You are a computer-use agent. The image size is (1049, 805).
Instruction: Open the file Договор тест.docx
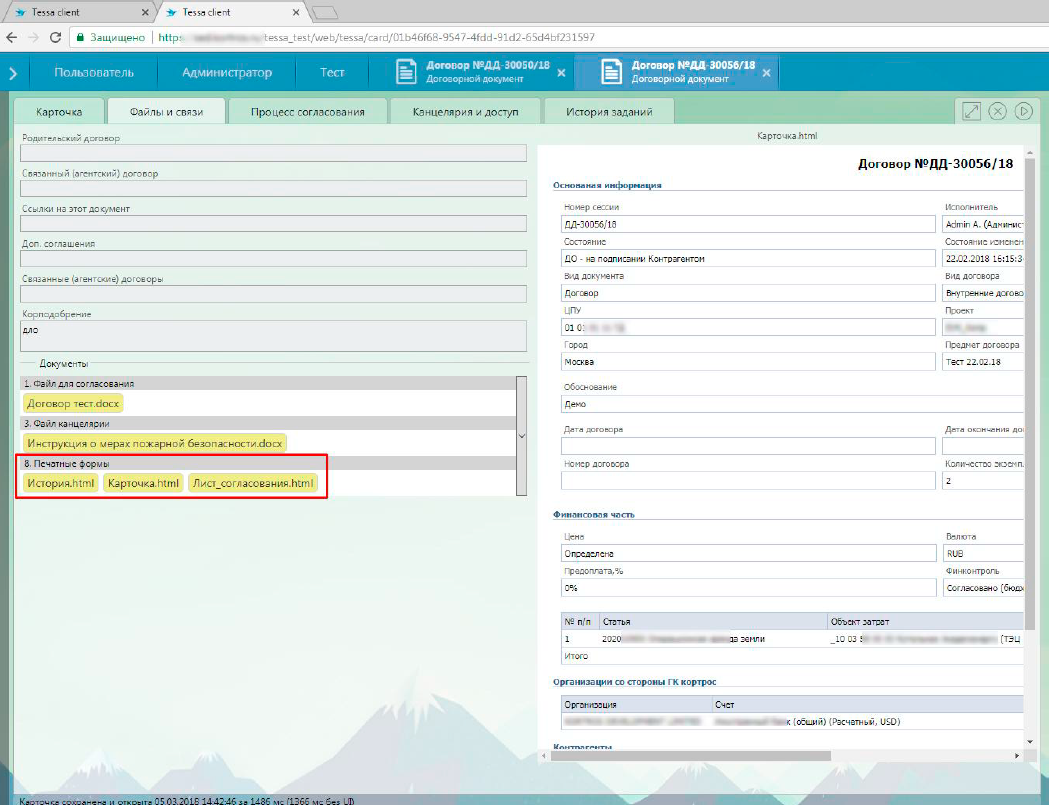pyautogui.click(x=74, y=403)
